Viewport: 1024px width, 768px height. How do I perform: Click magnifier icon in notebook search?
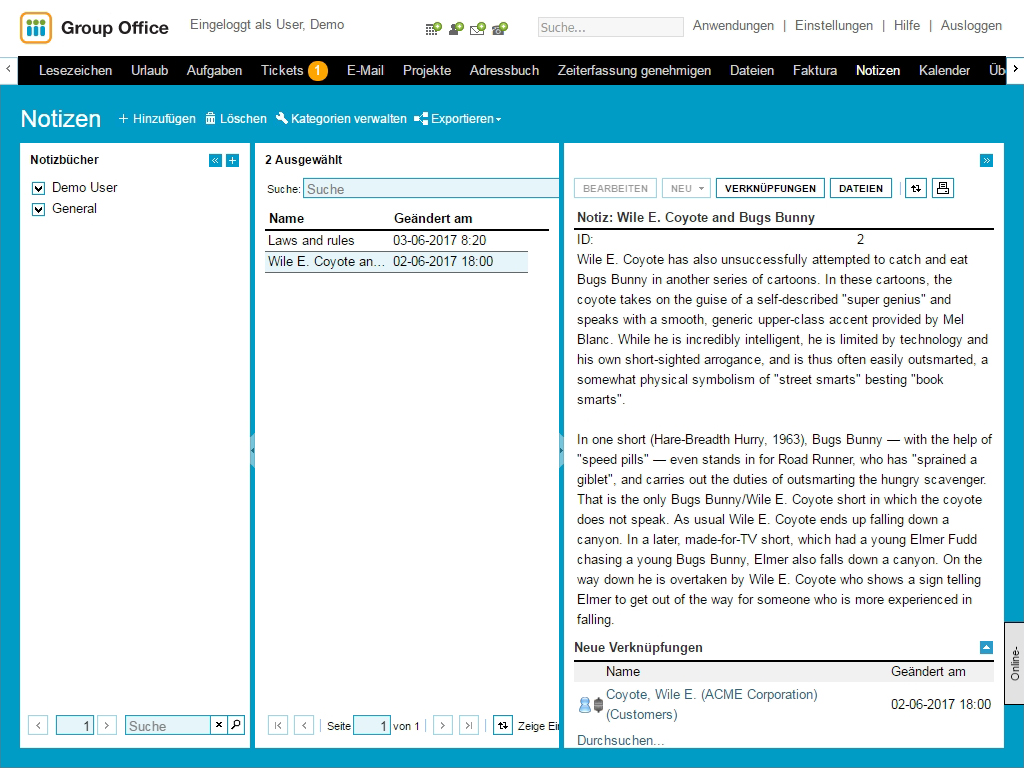(x=236, y=725)
